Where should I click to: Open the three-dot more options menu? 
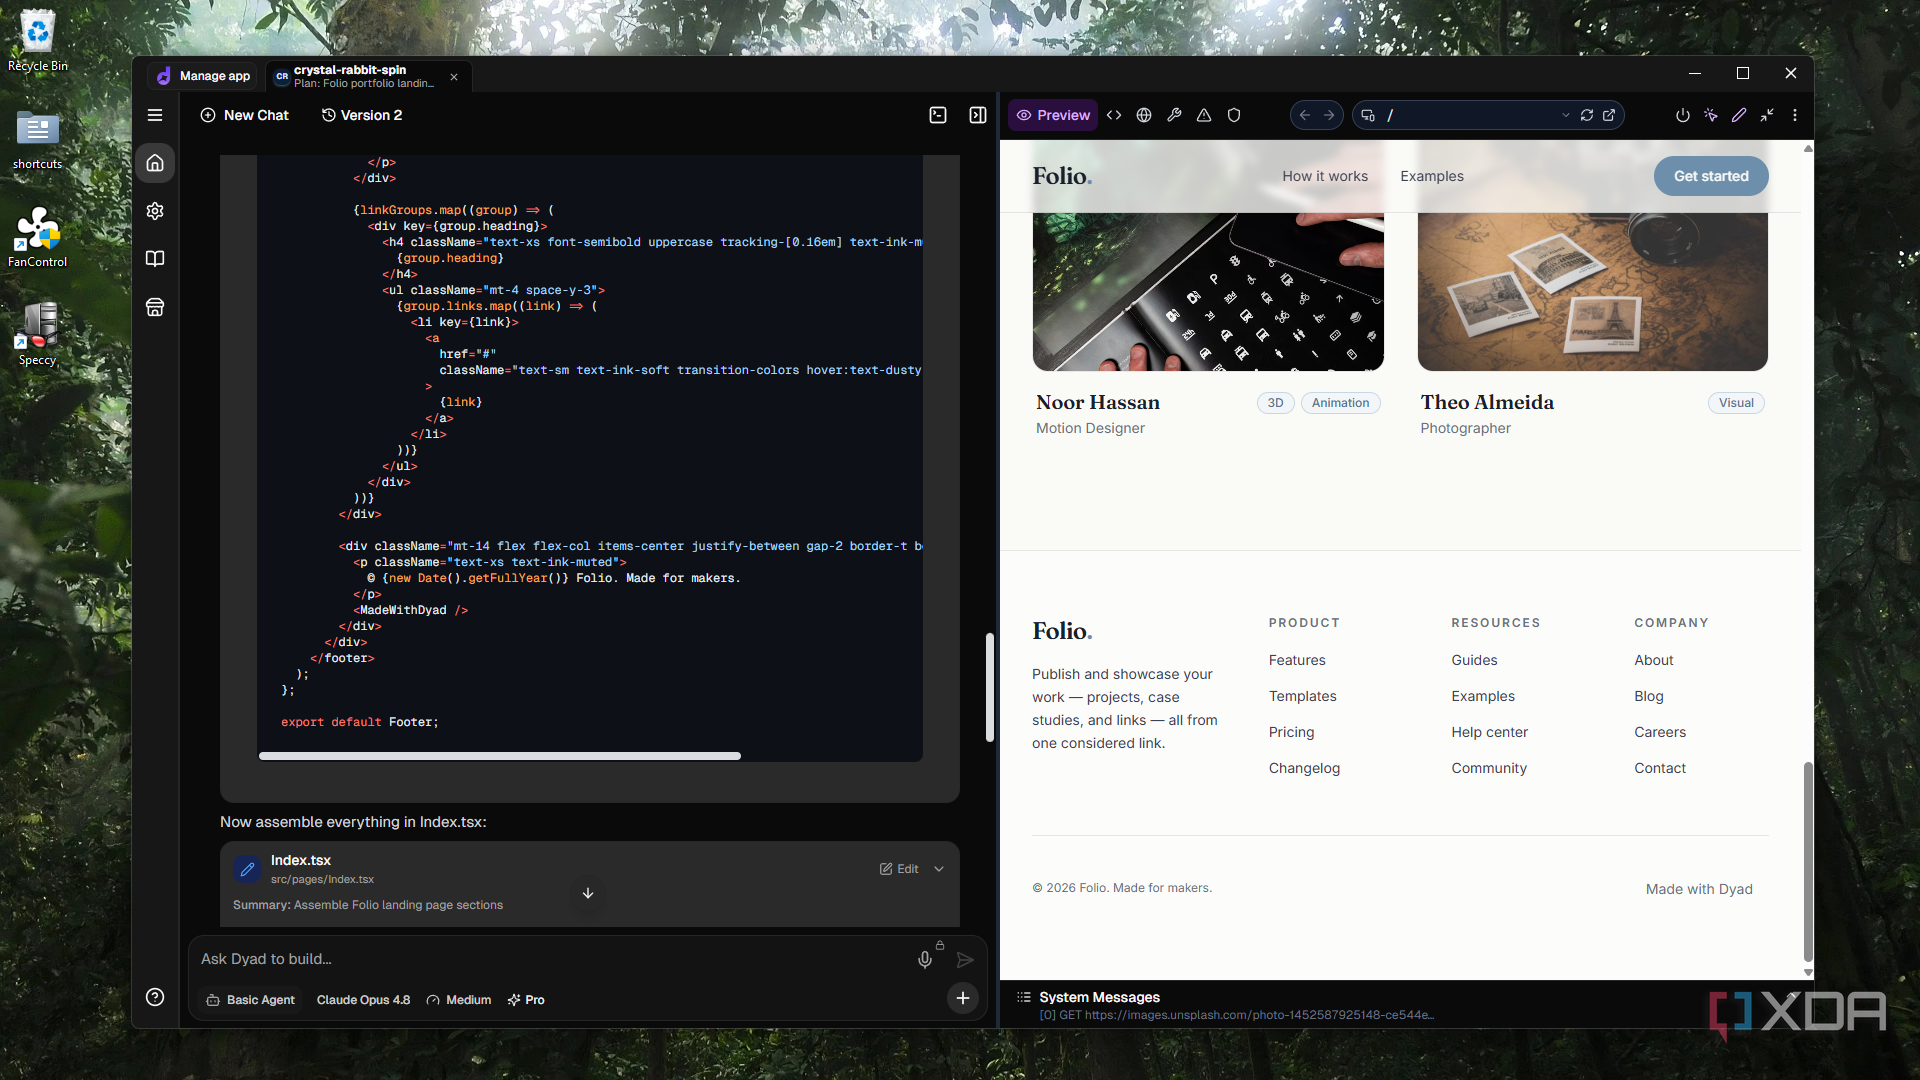1795,115
